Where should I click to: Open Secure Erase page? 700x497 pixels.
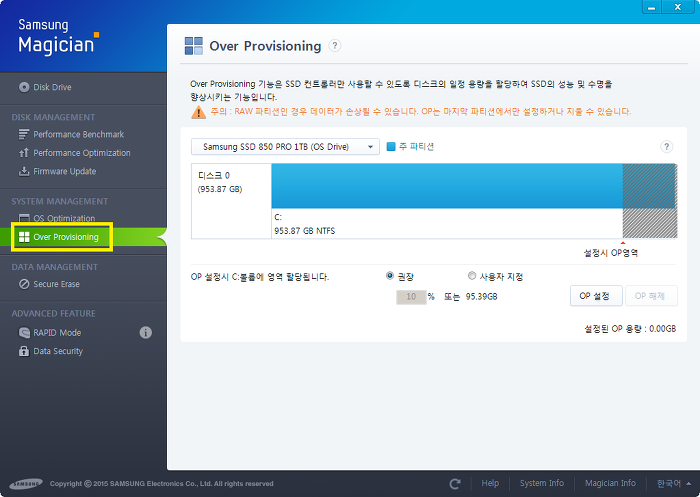click(x=56, y=284)
